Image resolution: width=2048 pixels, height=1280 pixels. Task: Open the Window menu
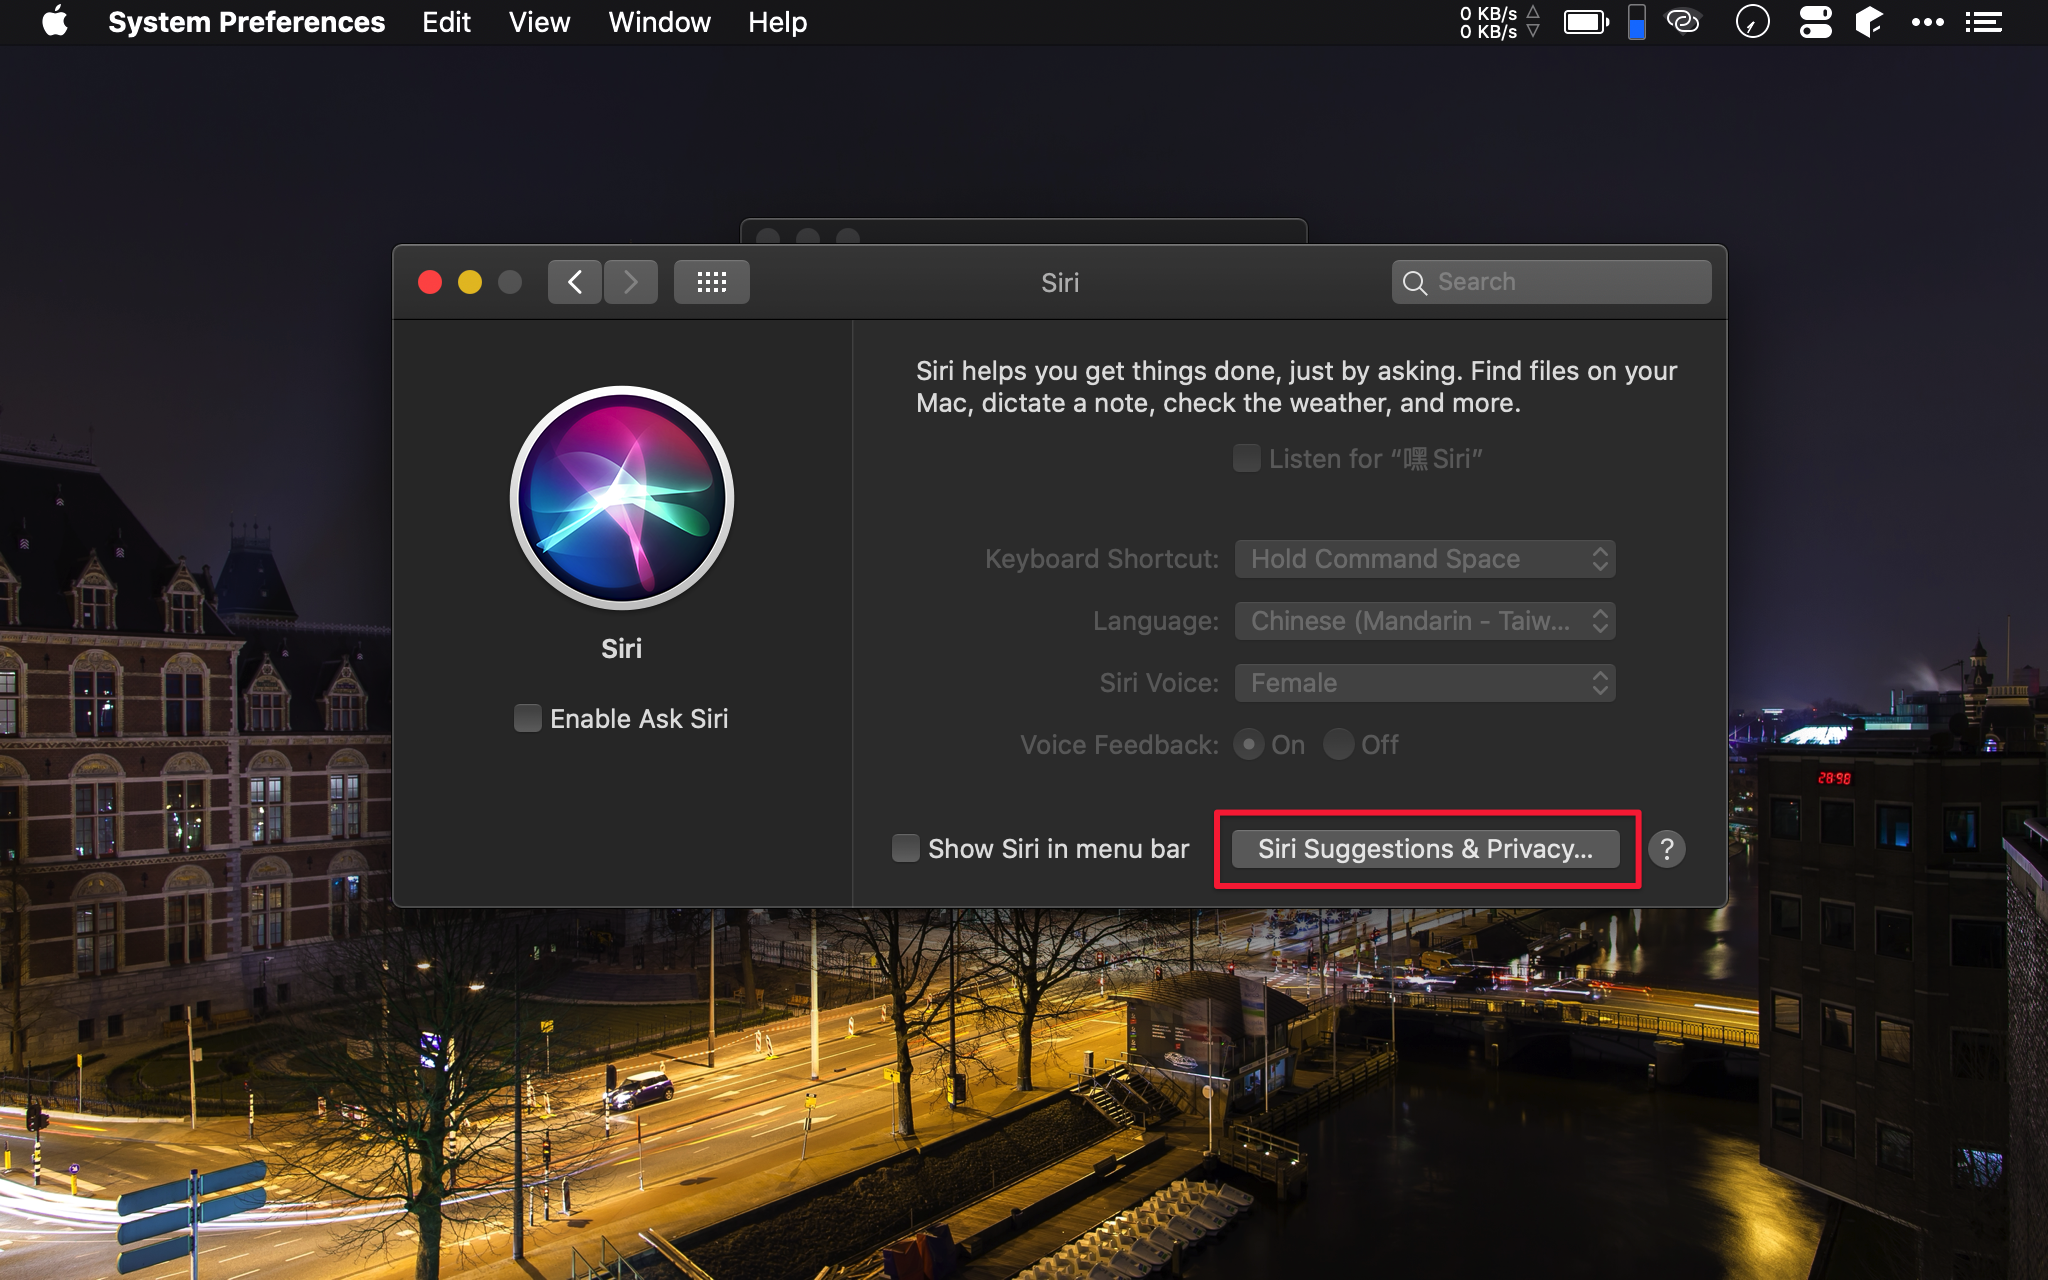[x=659, y=22]
